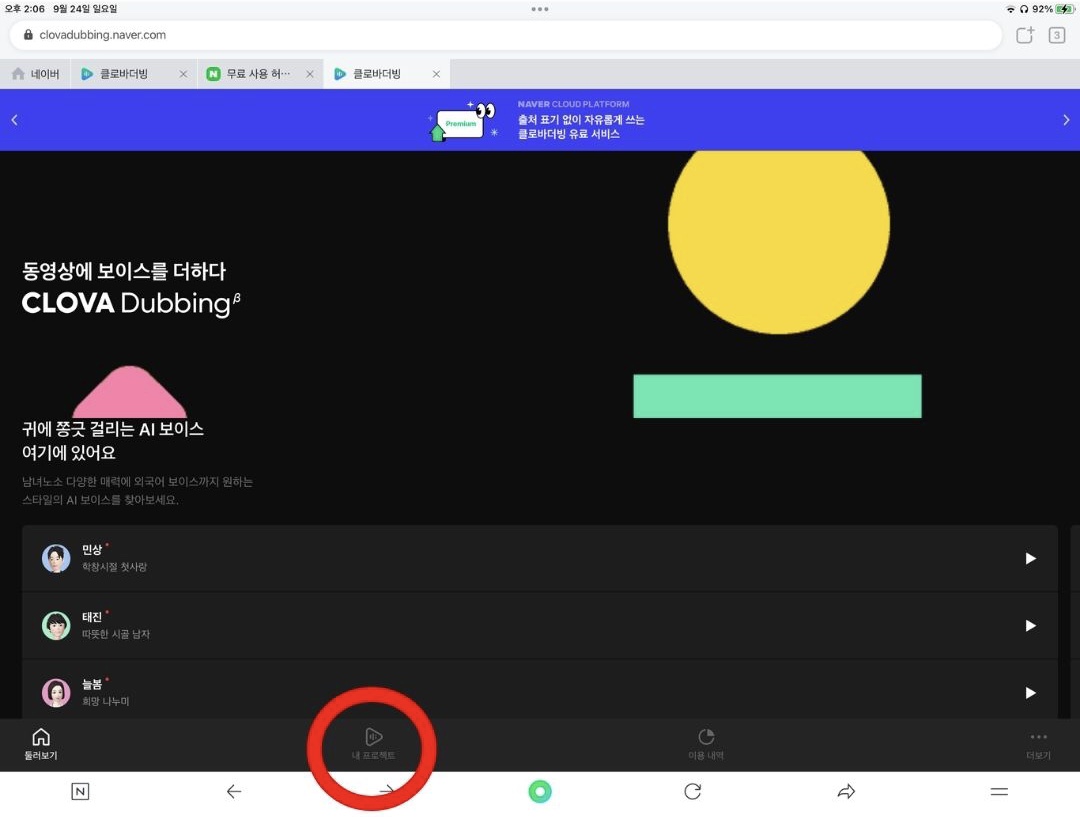Select the 늘봄 avatar
The height and width of the screenshot is (817, 1080).
coord(56,692)
